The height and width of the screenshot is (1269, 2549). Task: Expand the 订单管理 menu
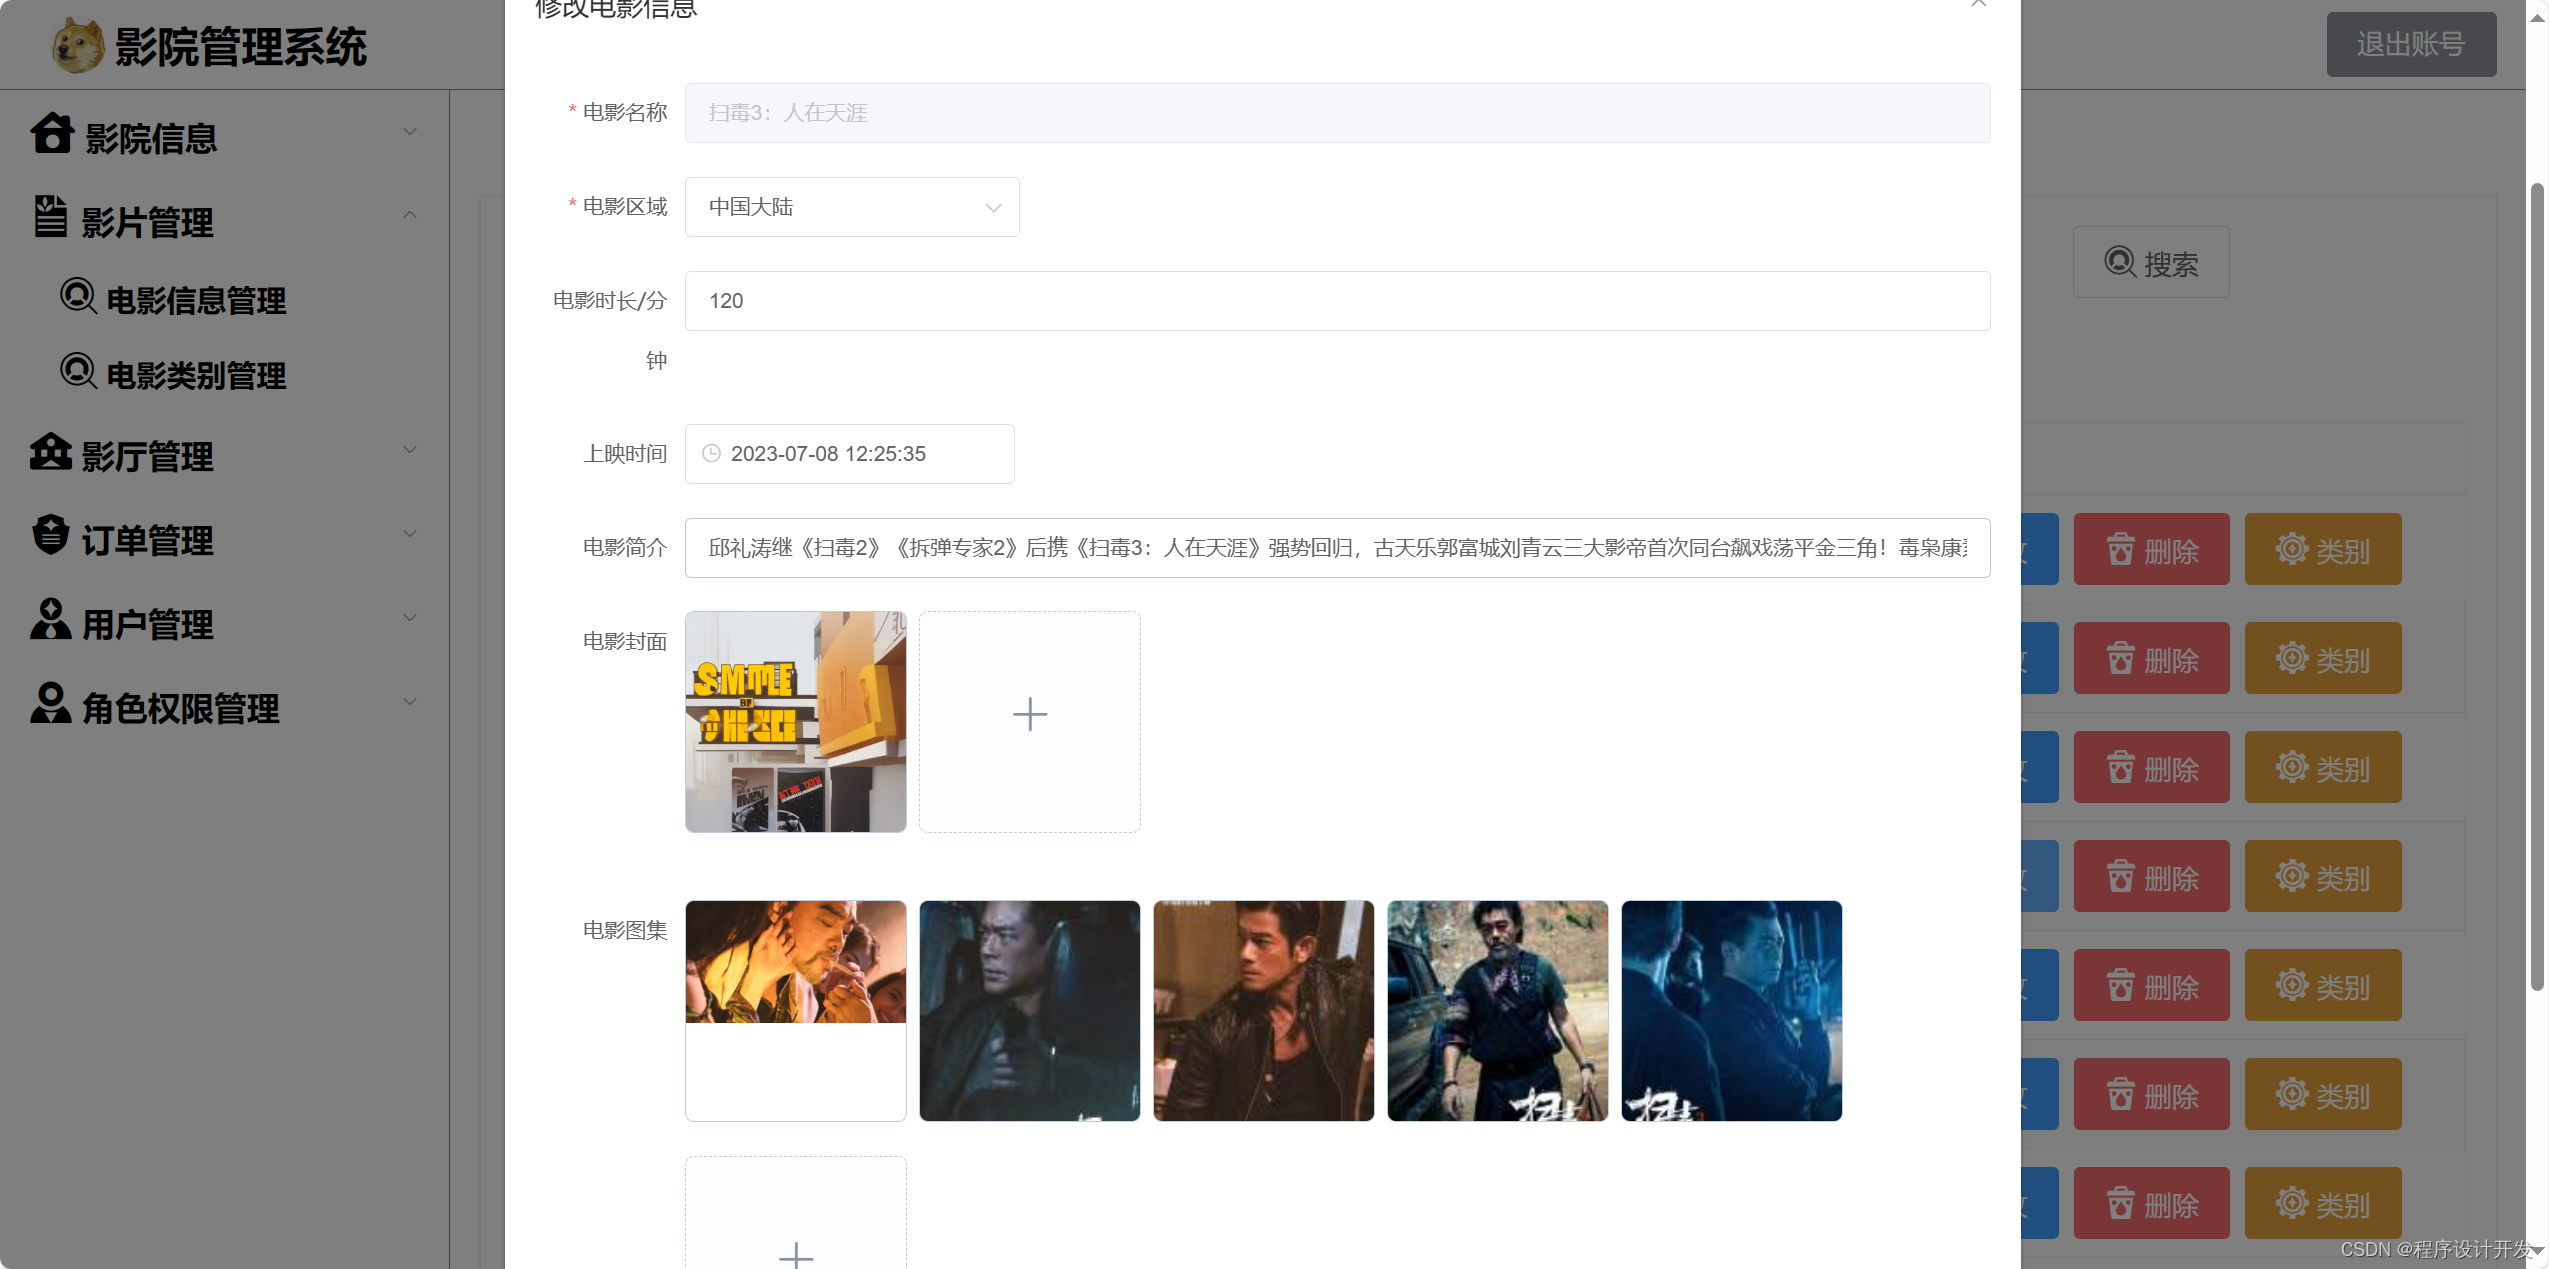tap(409, 534)
